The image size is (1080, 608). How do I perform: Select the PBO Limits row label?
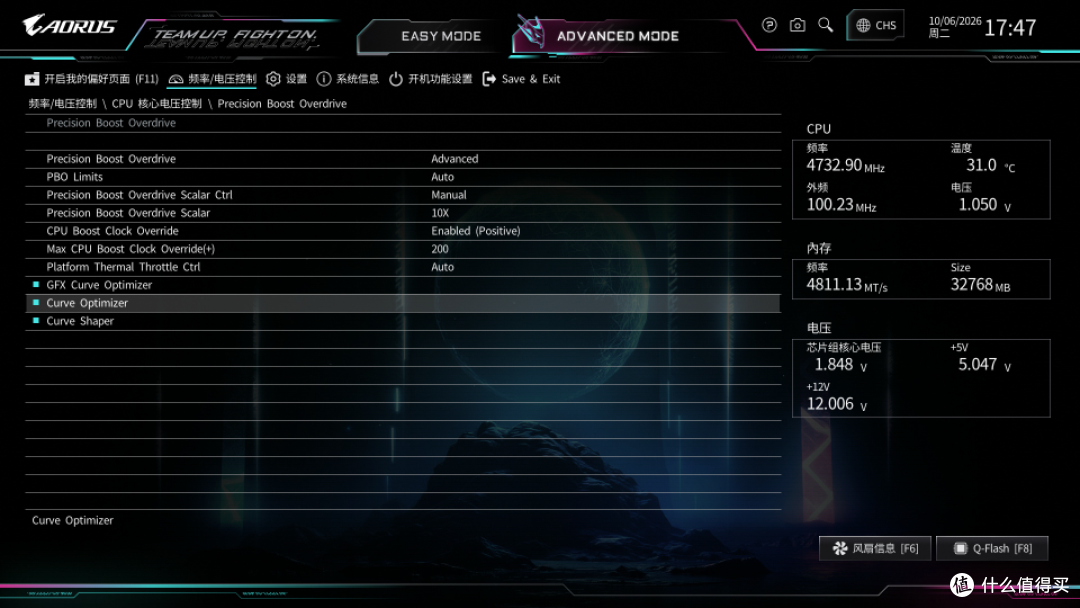(x=74, y=177)
